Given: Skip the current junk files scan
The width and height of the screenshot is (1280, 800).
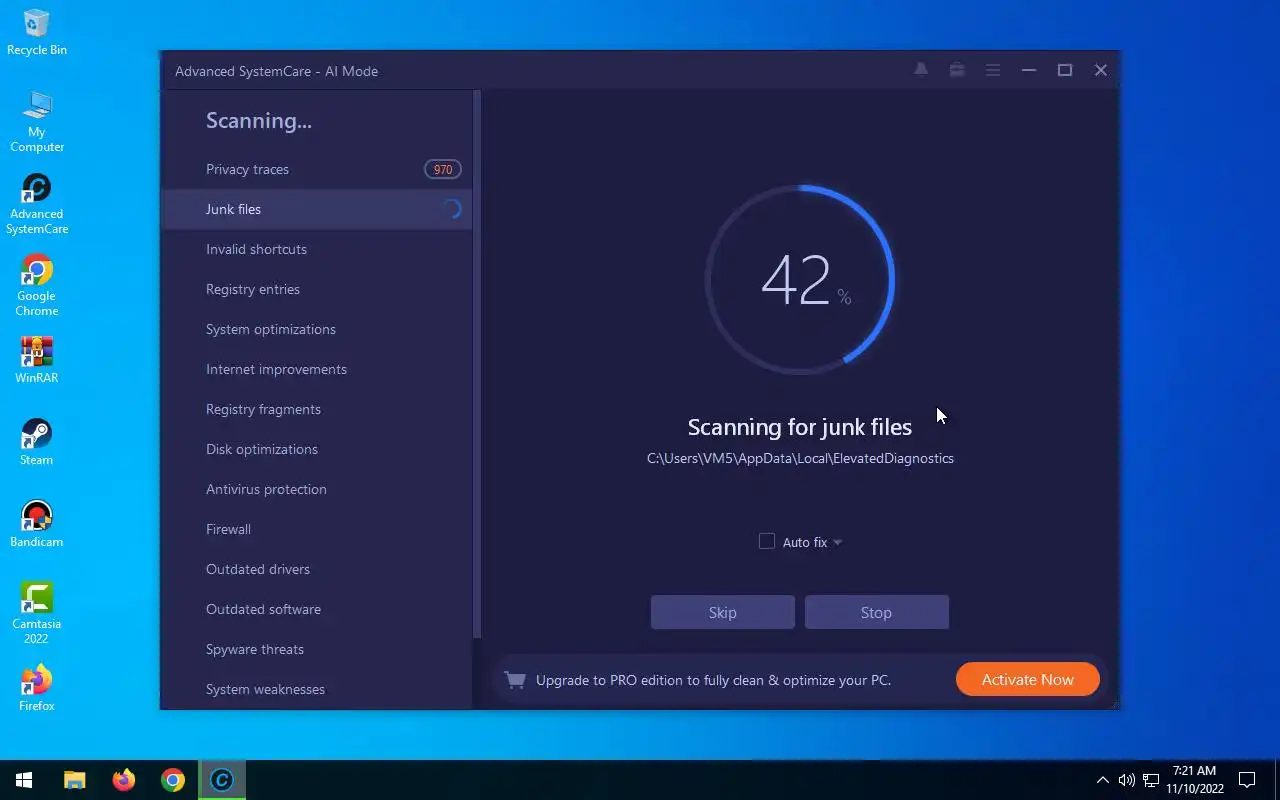Looking at the screenshot, I should click(723, 612).
